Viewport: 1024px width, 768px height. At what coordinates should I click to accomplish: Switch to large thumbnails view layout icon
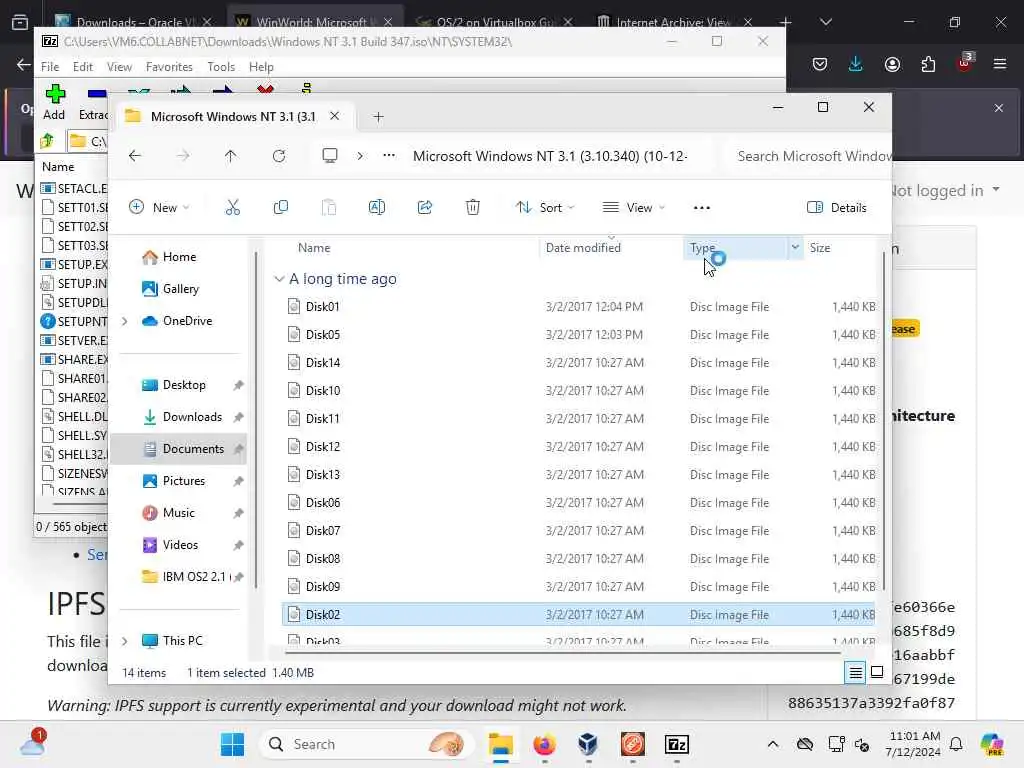click(x=877, y=672)
